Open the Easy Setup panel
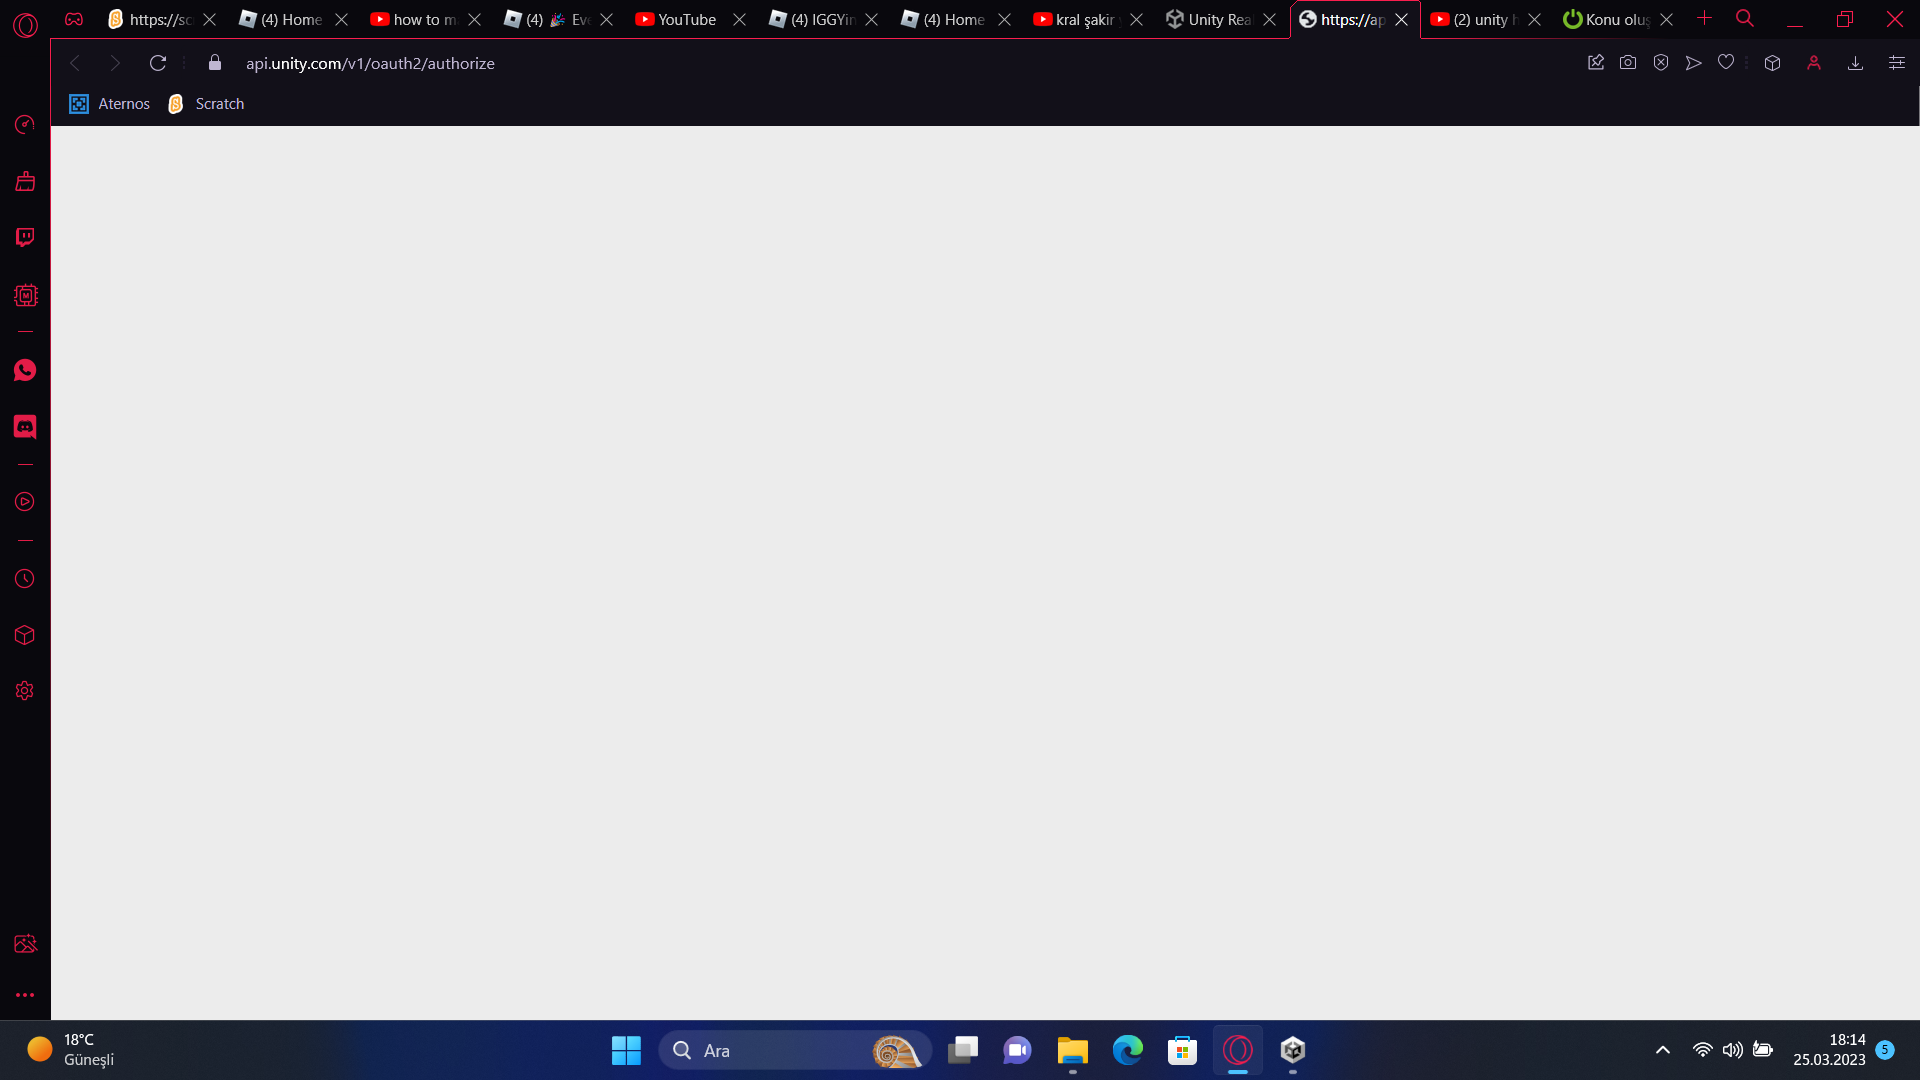Screen dimensions: 1920x1080 click(1896, 63)
